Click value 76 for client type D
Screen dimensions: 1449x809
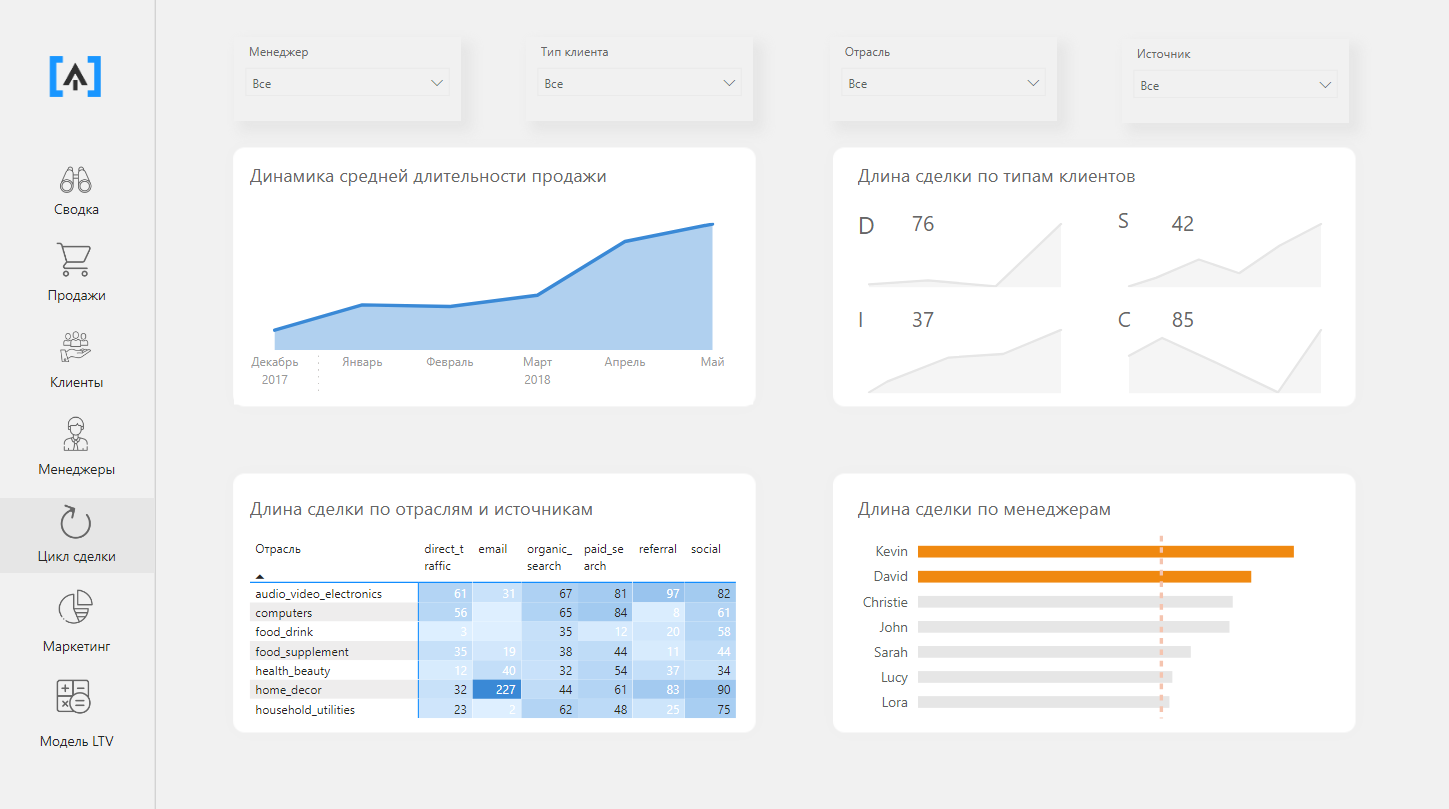[x=923, y=224]
